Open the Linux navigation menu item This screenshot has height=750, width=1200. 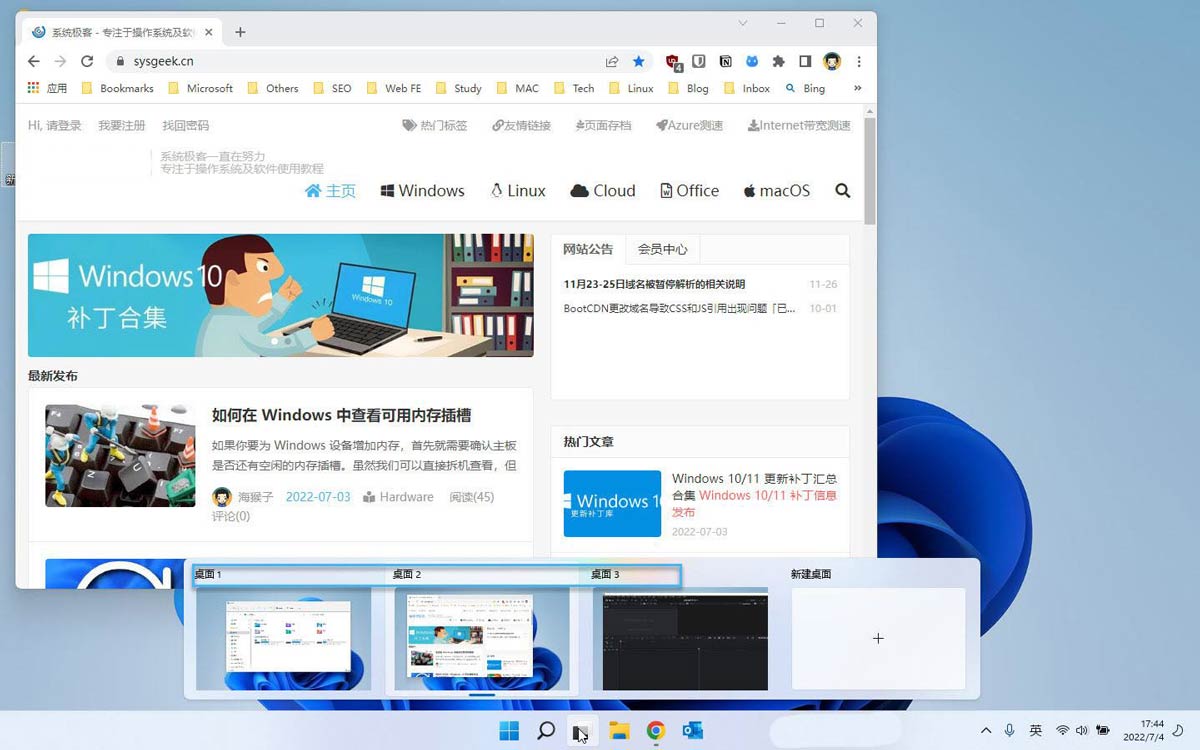[x=518, y=191]
